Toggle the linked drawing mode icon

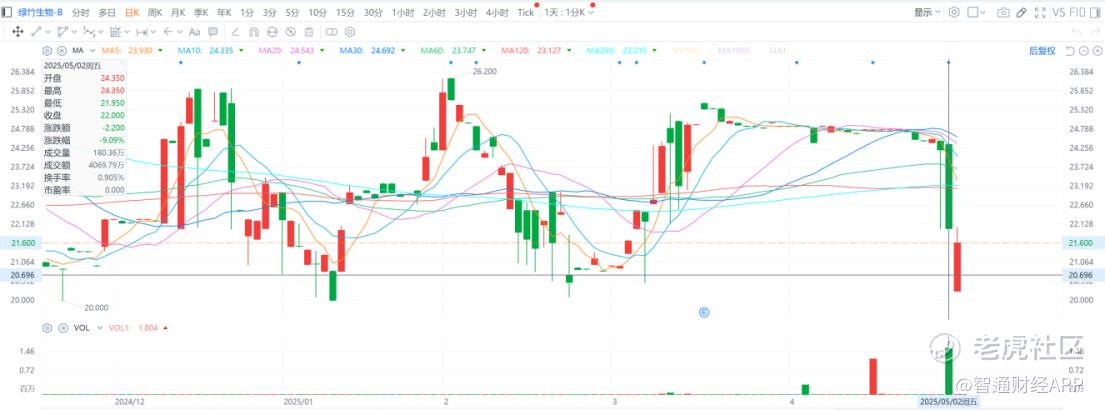click(x=331, y=32)
